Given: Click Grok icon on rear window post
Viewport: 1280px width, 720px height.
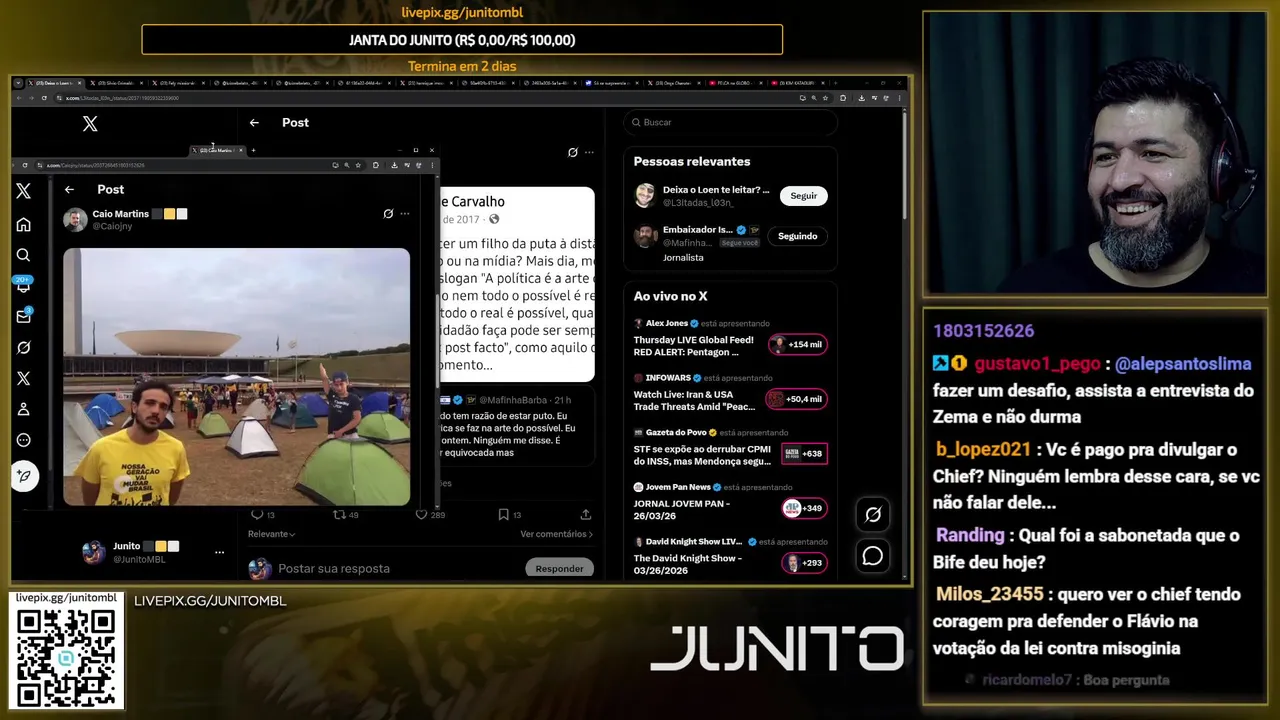Looking at the screenshot, I should point(572,152).
